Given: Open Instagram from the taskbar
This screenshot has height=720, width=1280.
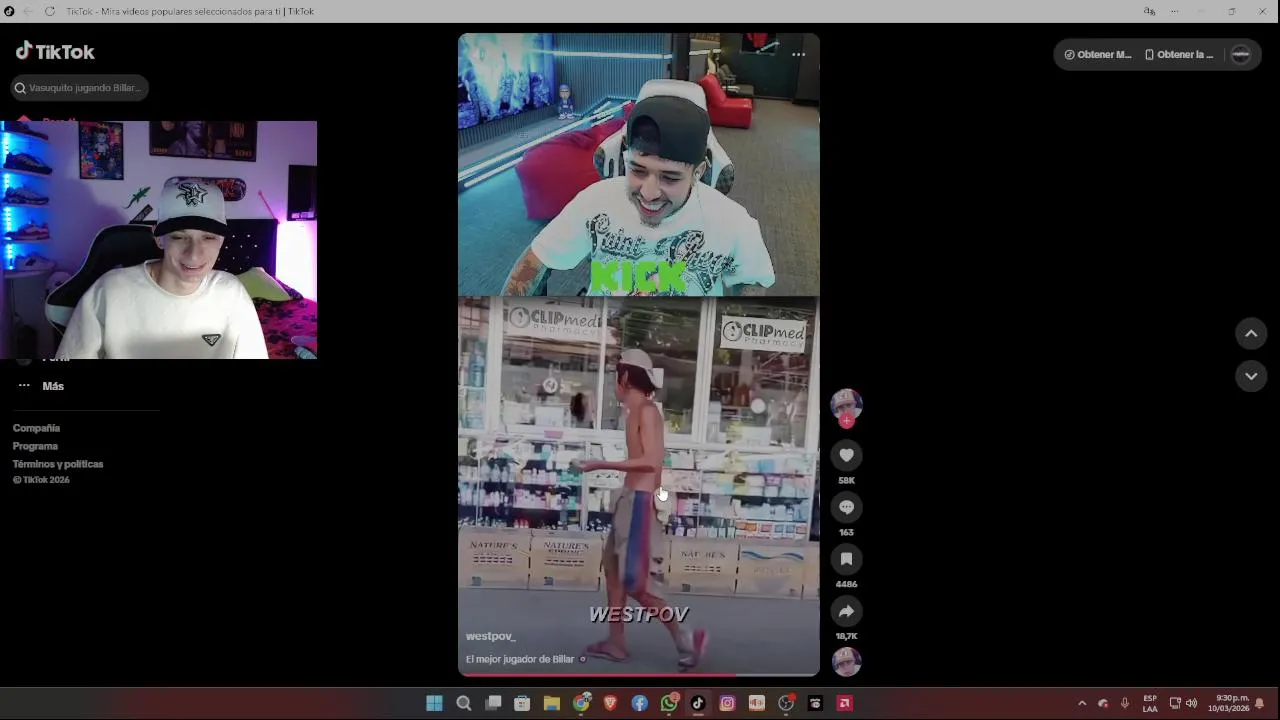Looking at the screenshot, I should click(727, 703).
